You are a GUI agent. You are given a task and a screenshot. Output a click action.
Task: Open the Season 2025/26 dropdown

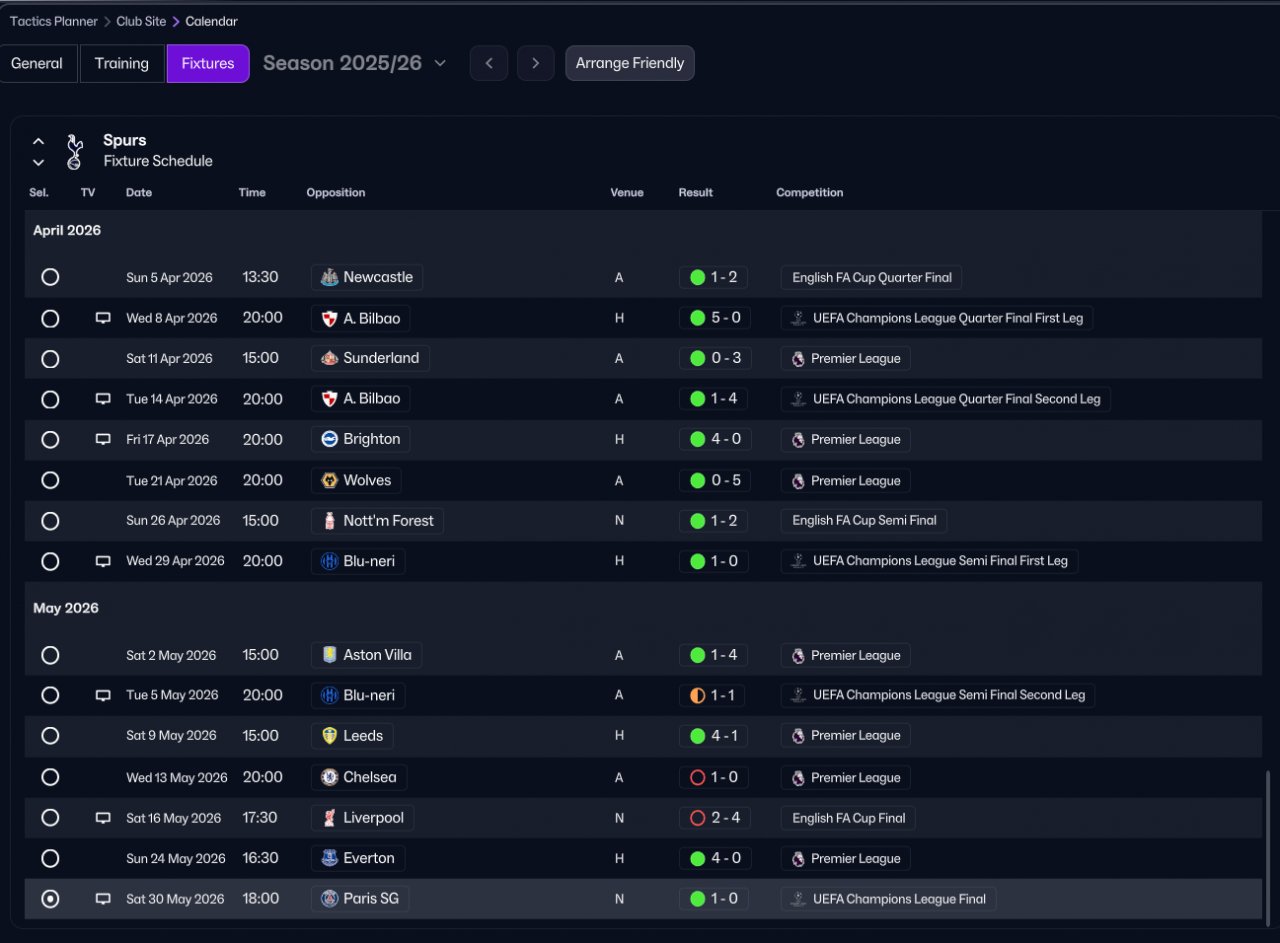[x=354, y=63]
